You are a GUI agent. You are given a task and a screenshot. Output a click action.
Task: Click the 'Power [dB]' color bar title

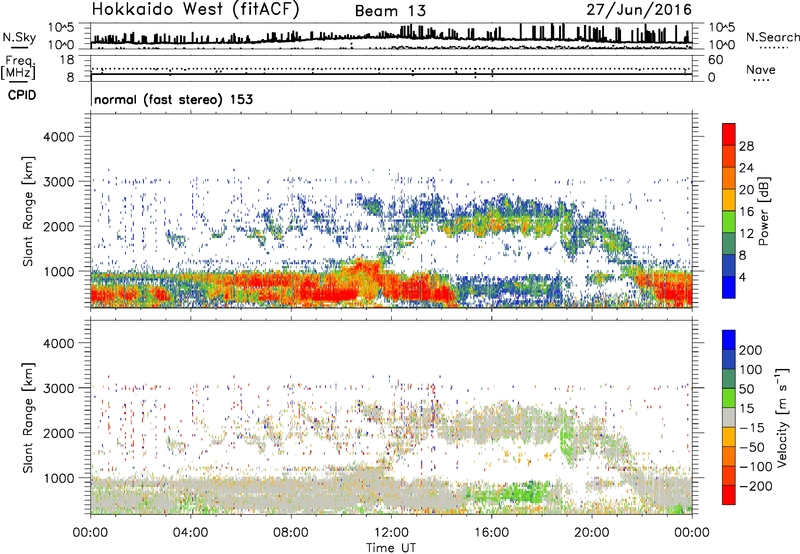point(763,211)
